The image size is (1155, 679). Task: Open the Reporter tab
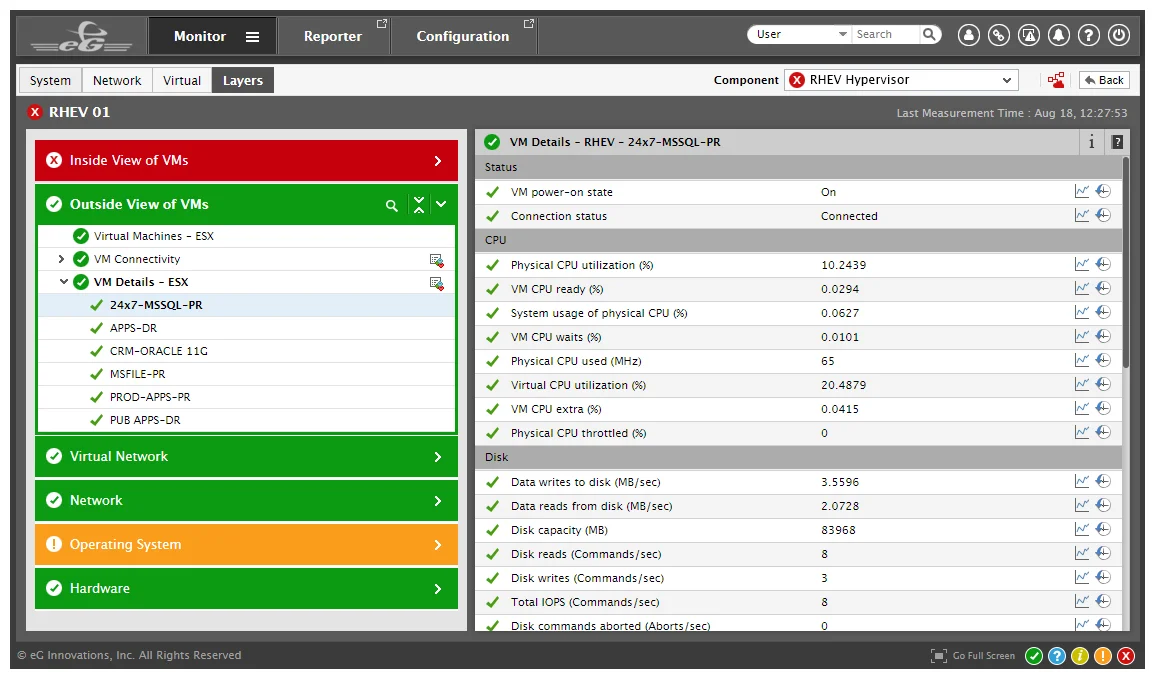(x=333, y=36)
